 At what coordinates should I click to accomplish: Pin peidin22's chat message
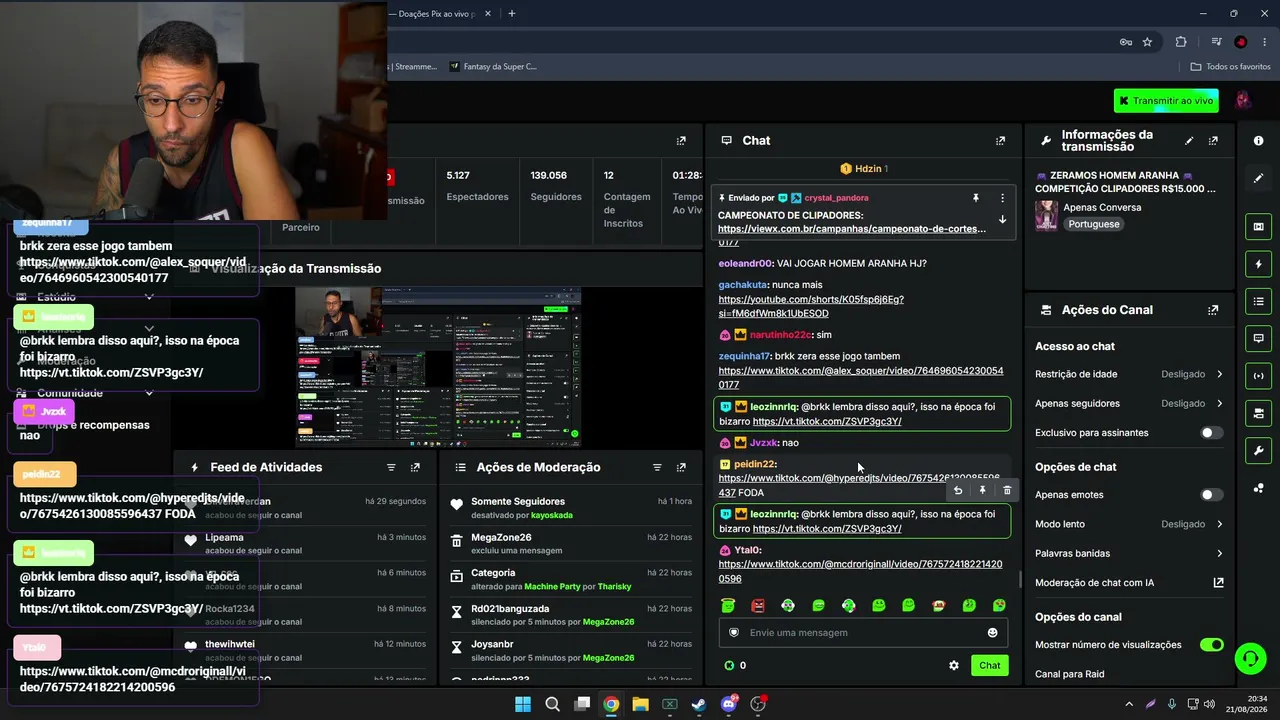point(982,490)
